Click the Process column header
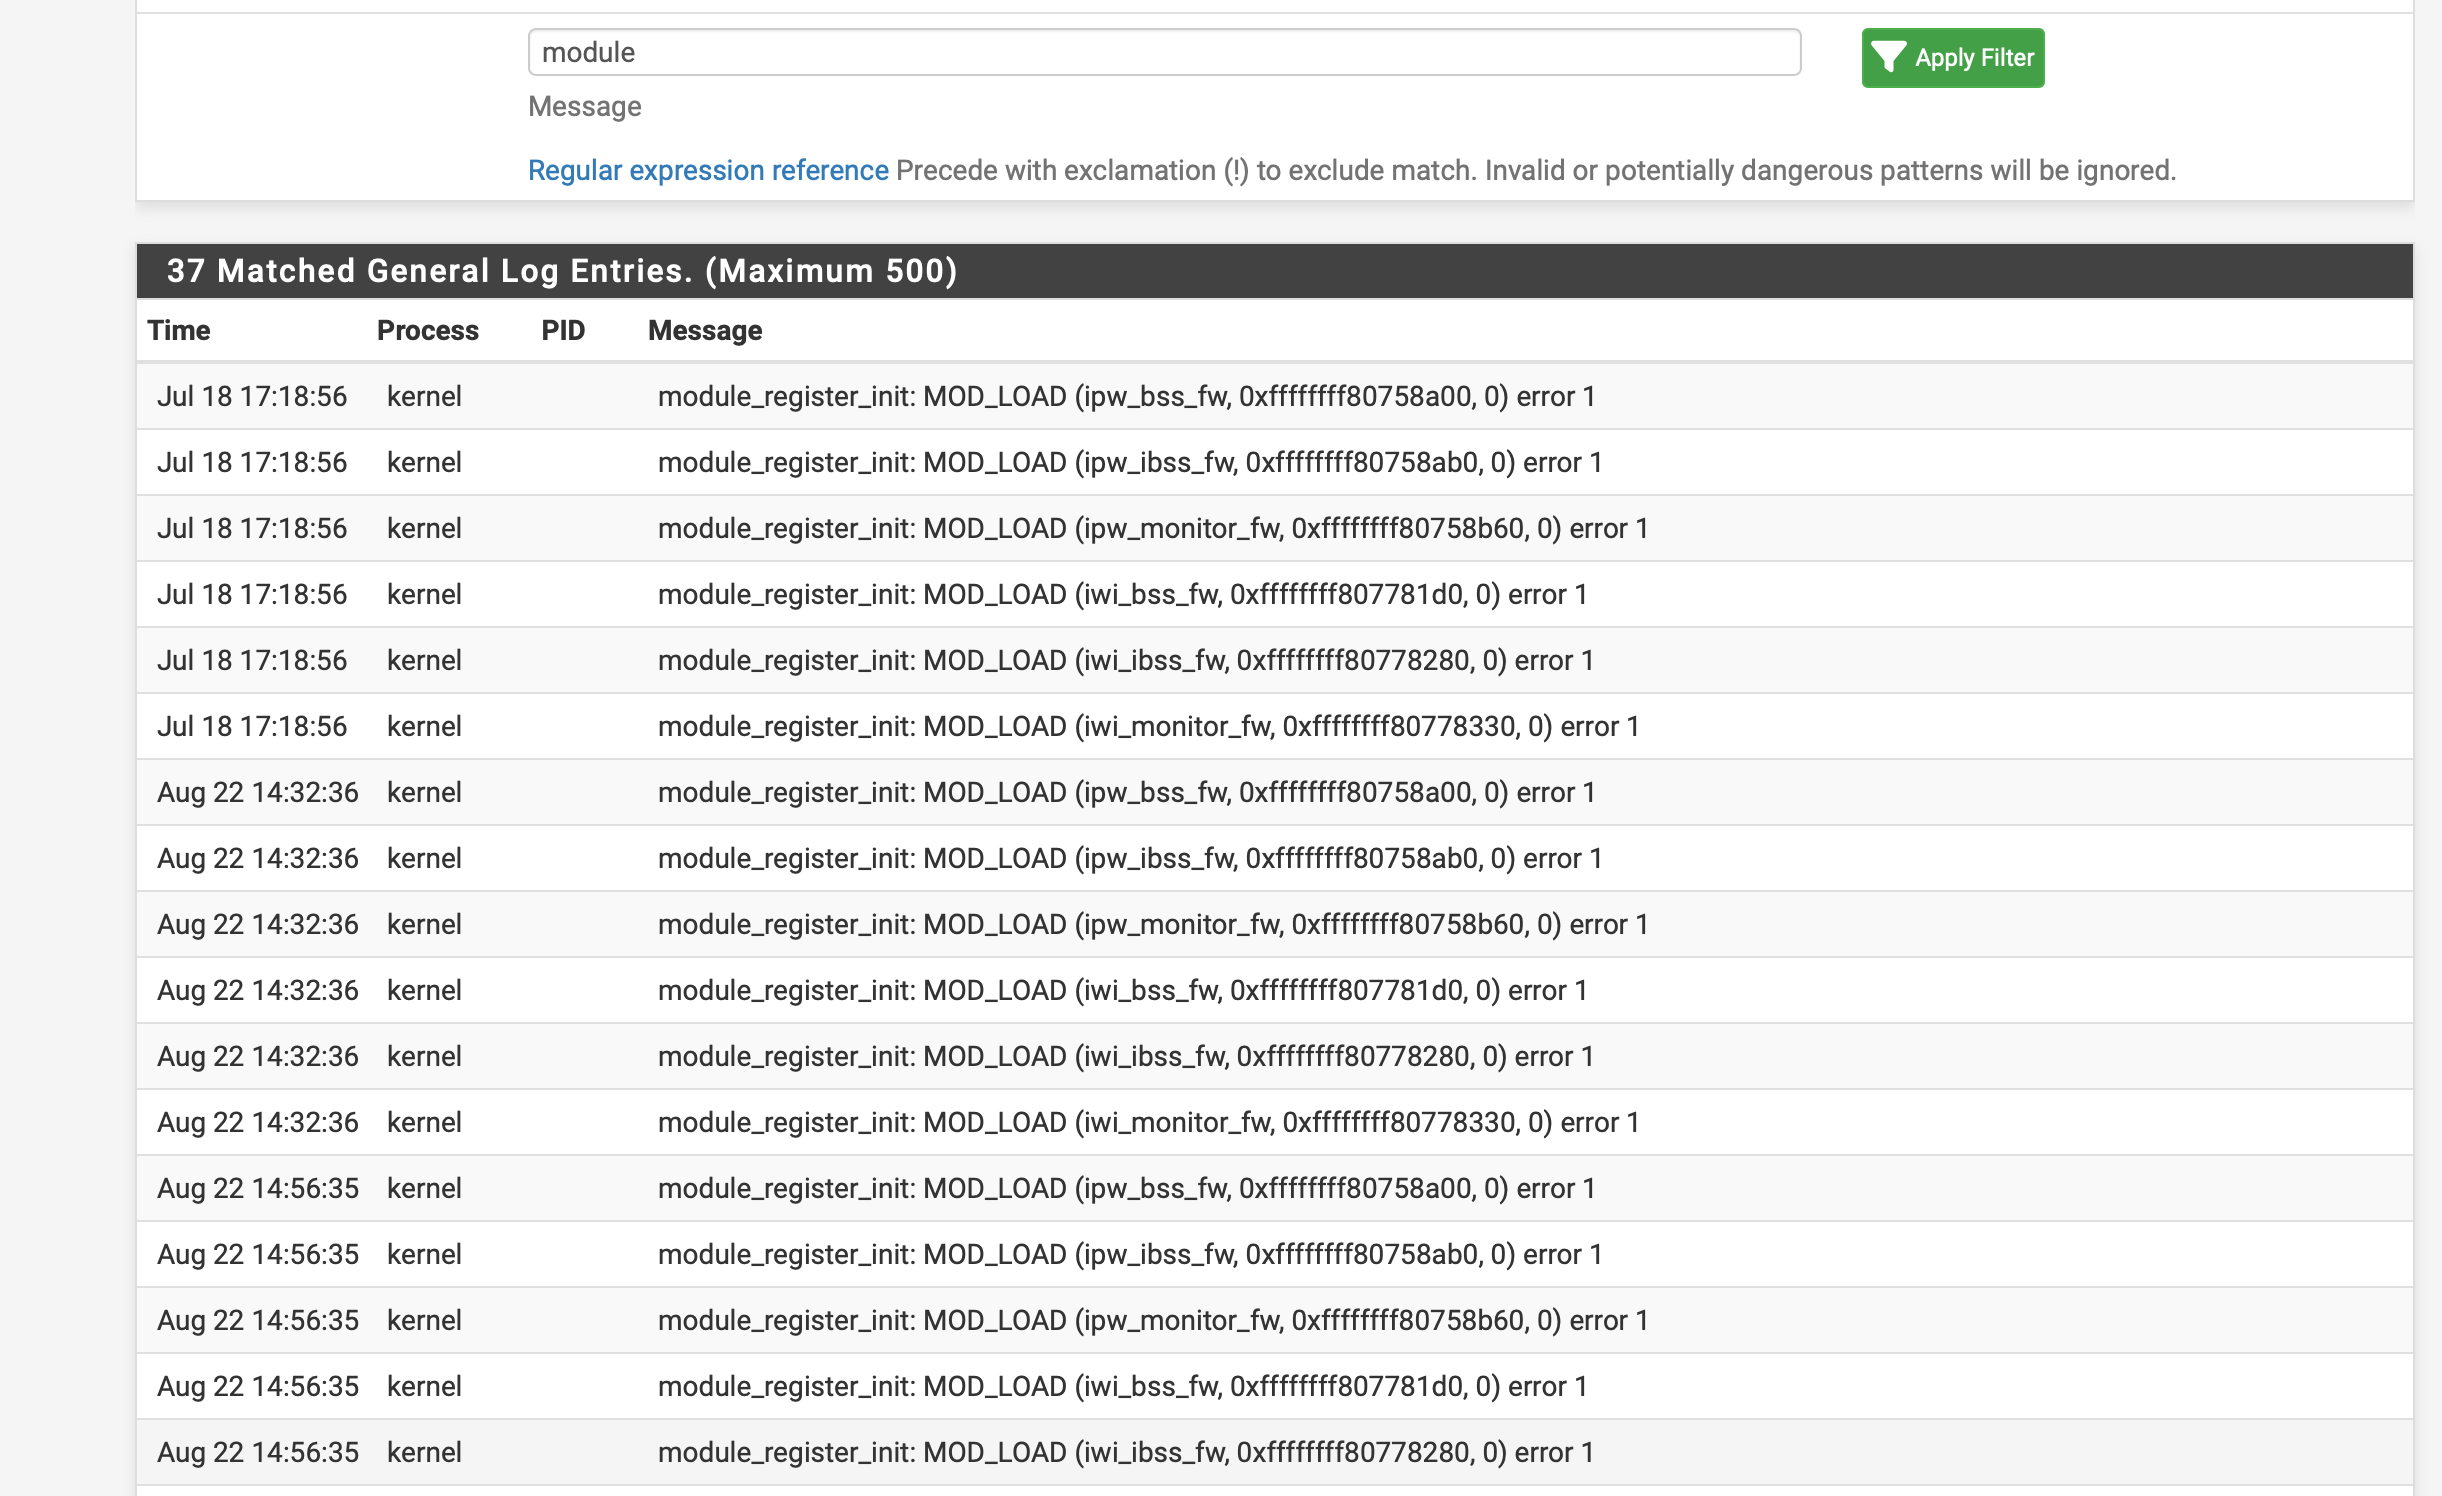2442x1496 pixels. click(x=427, y=331)
